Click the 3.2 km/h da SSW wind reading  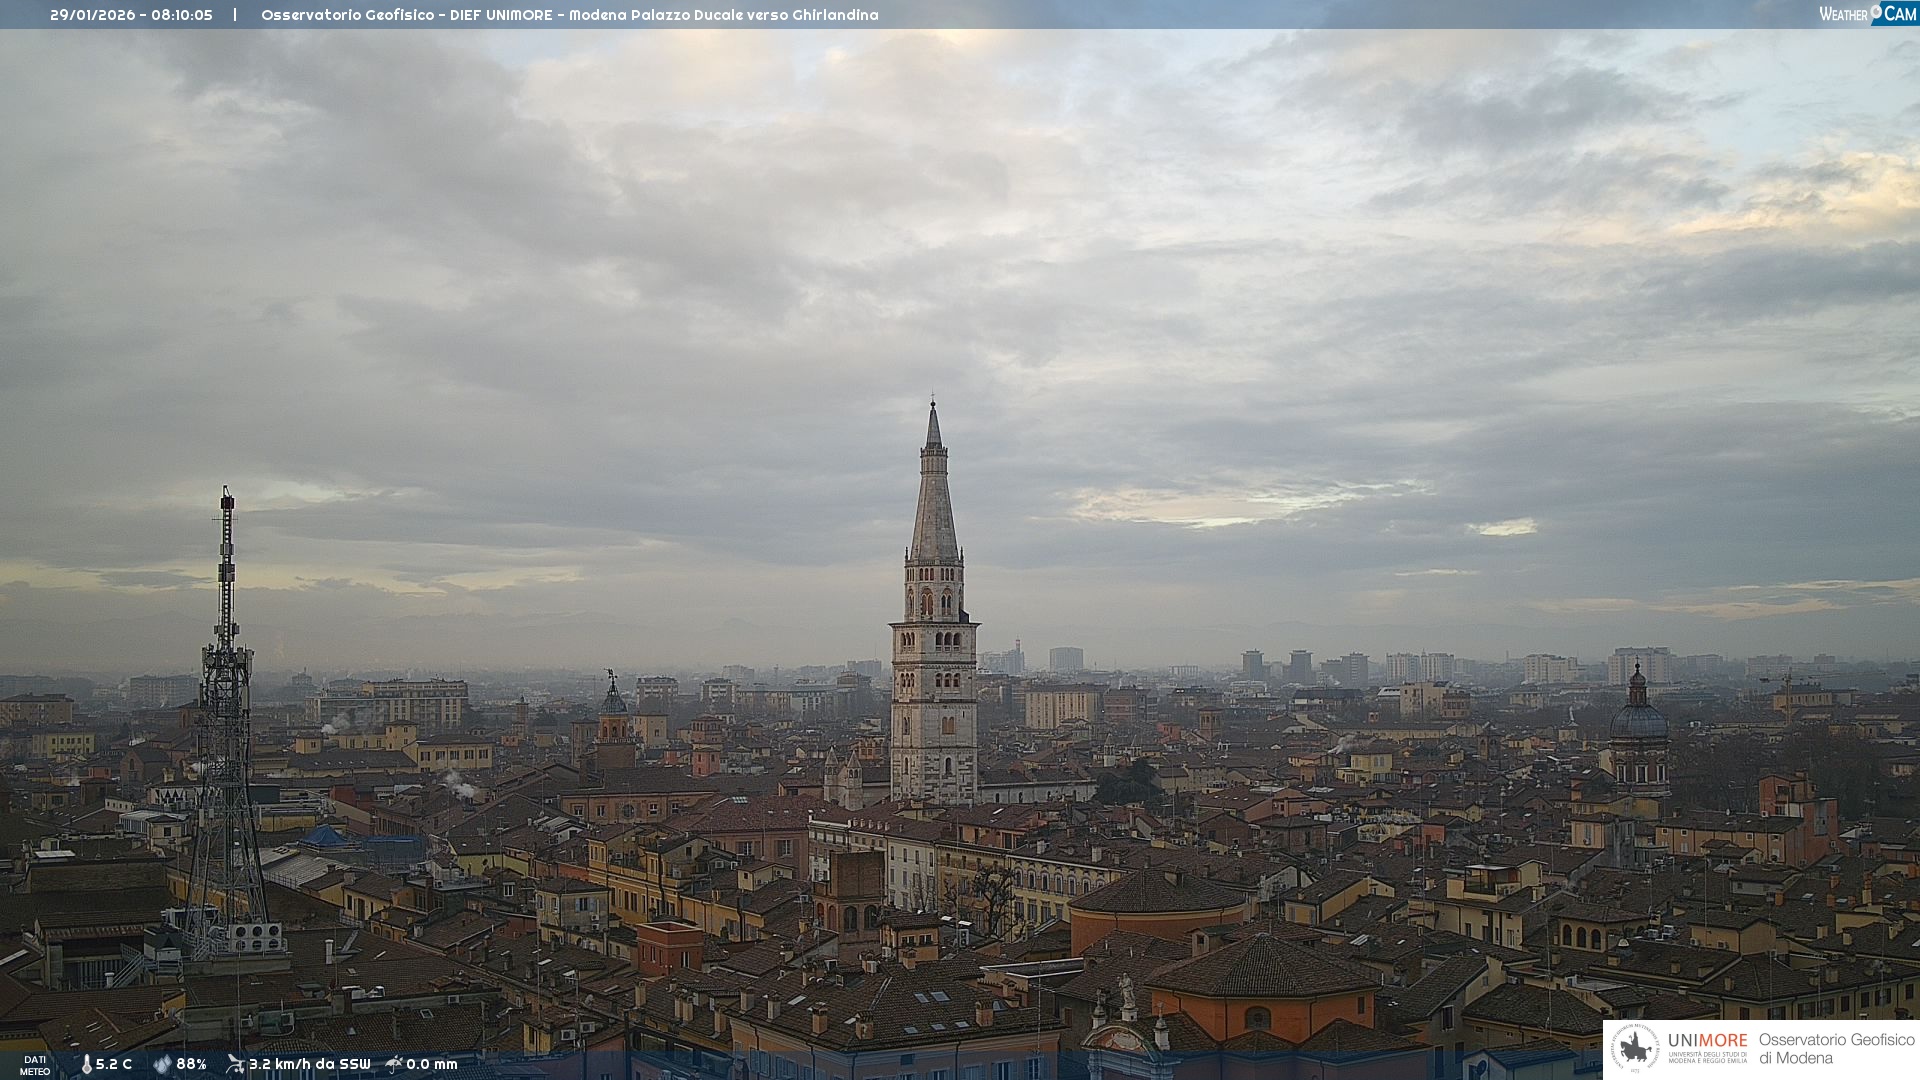click(x=309, y=1064)
